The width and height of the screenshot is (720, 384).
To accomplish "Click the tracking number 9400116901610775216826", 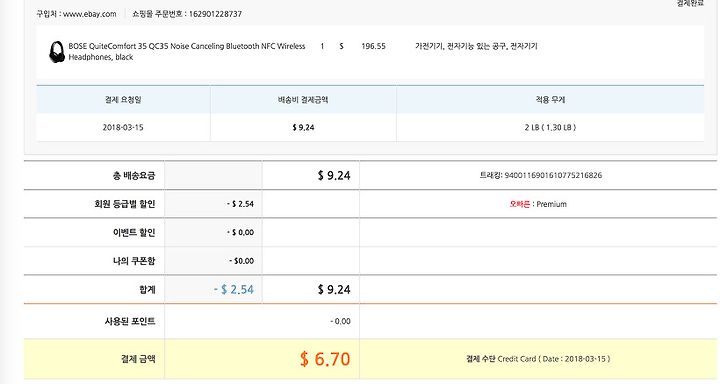I will [553, 175].
